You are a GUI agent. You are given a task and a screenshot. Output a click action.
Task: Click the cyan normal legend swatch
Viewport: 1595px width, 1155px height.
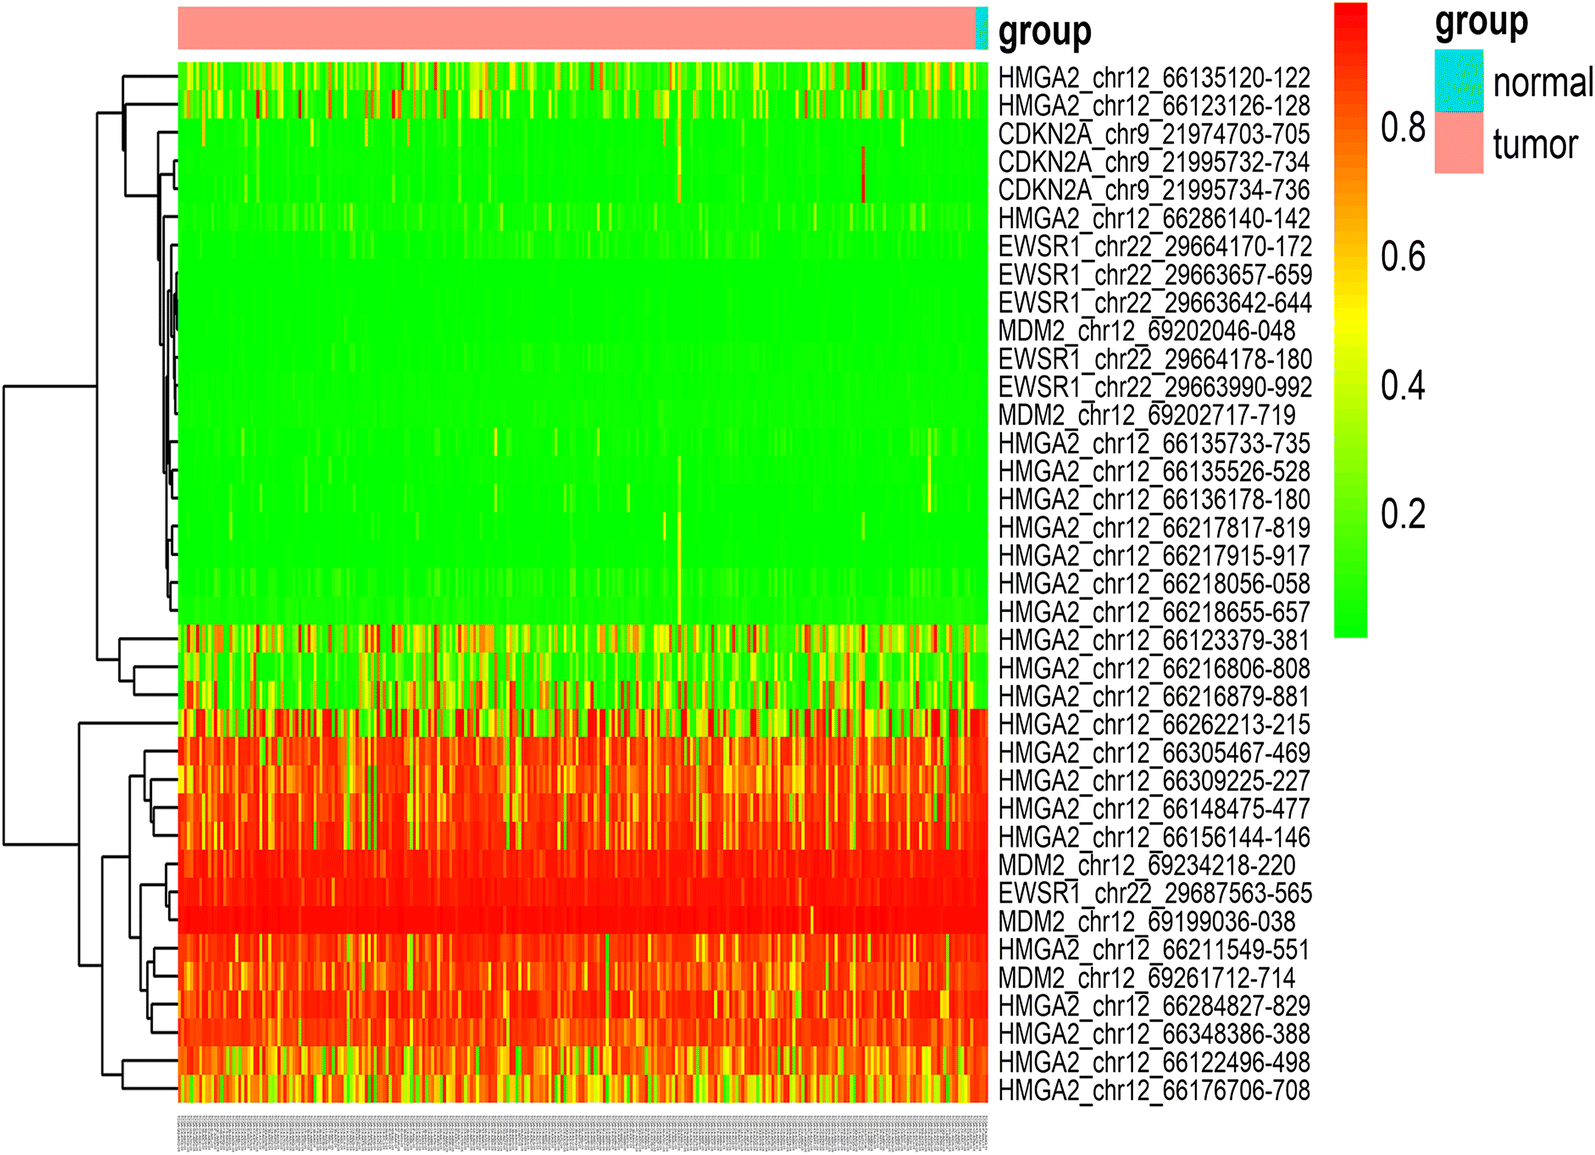click(x=1459, y=80)
